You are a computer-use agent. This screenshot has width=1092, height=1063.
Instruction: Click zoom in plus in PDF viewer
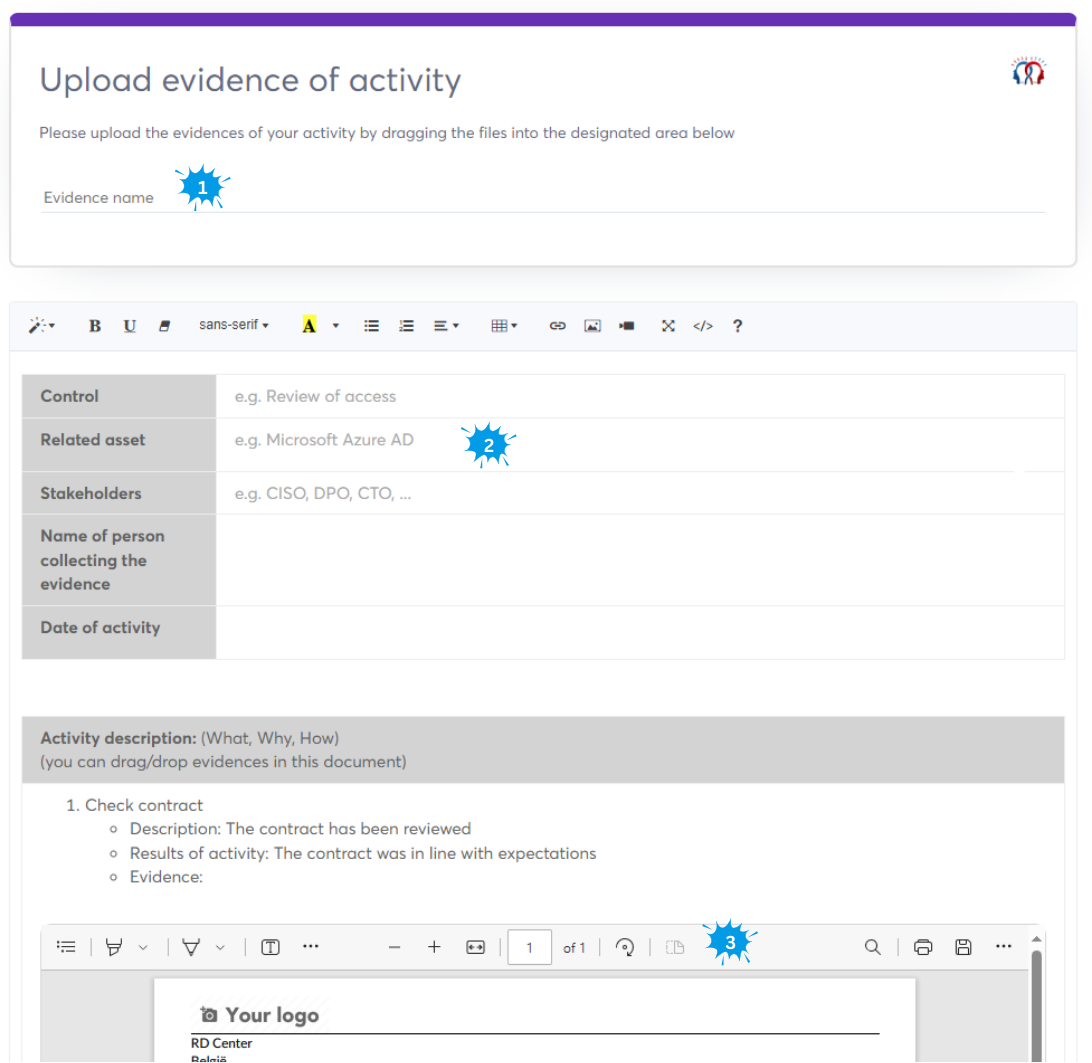(x=434, y=947)
